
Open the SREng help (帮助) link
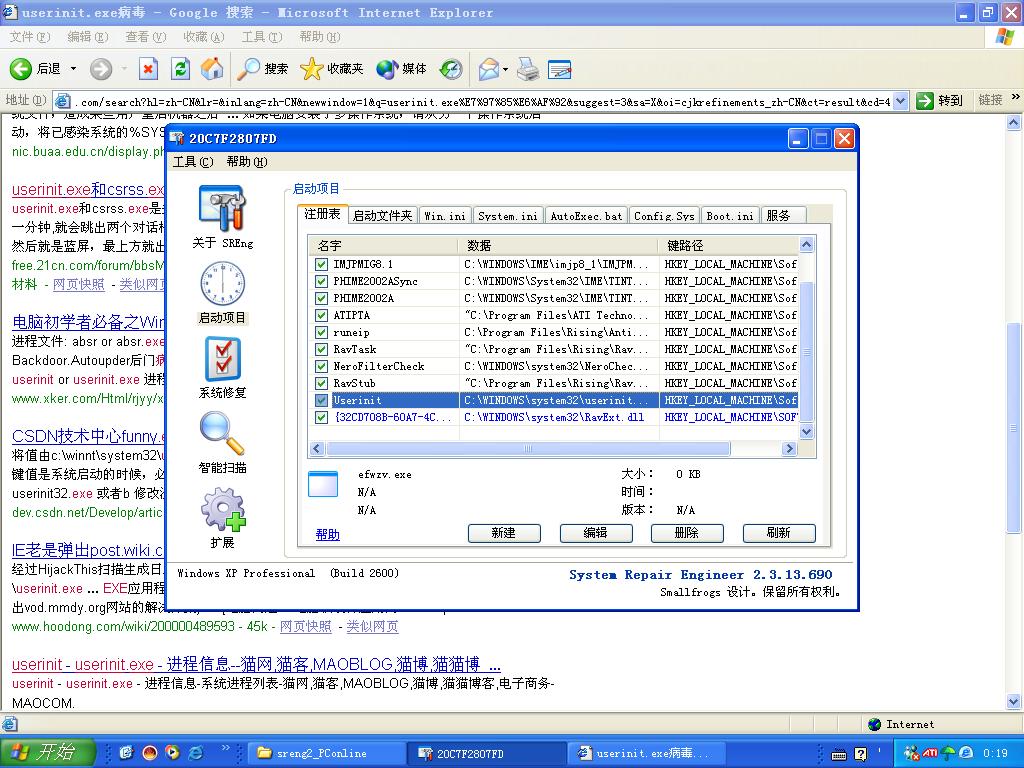coord(327,534)
